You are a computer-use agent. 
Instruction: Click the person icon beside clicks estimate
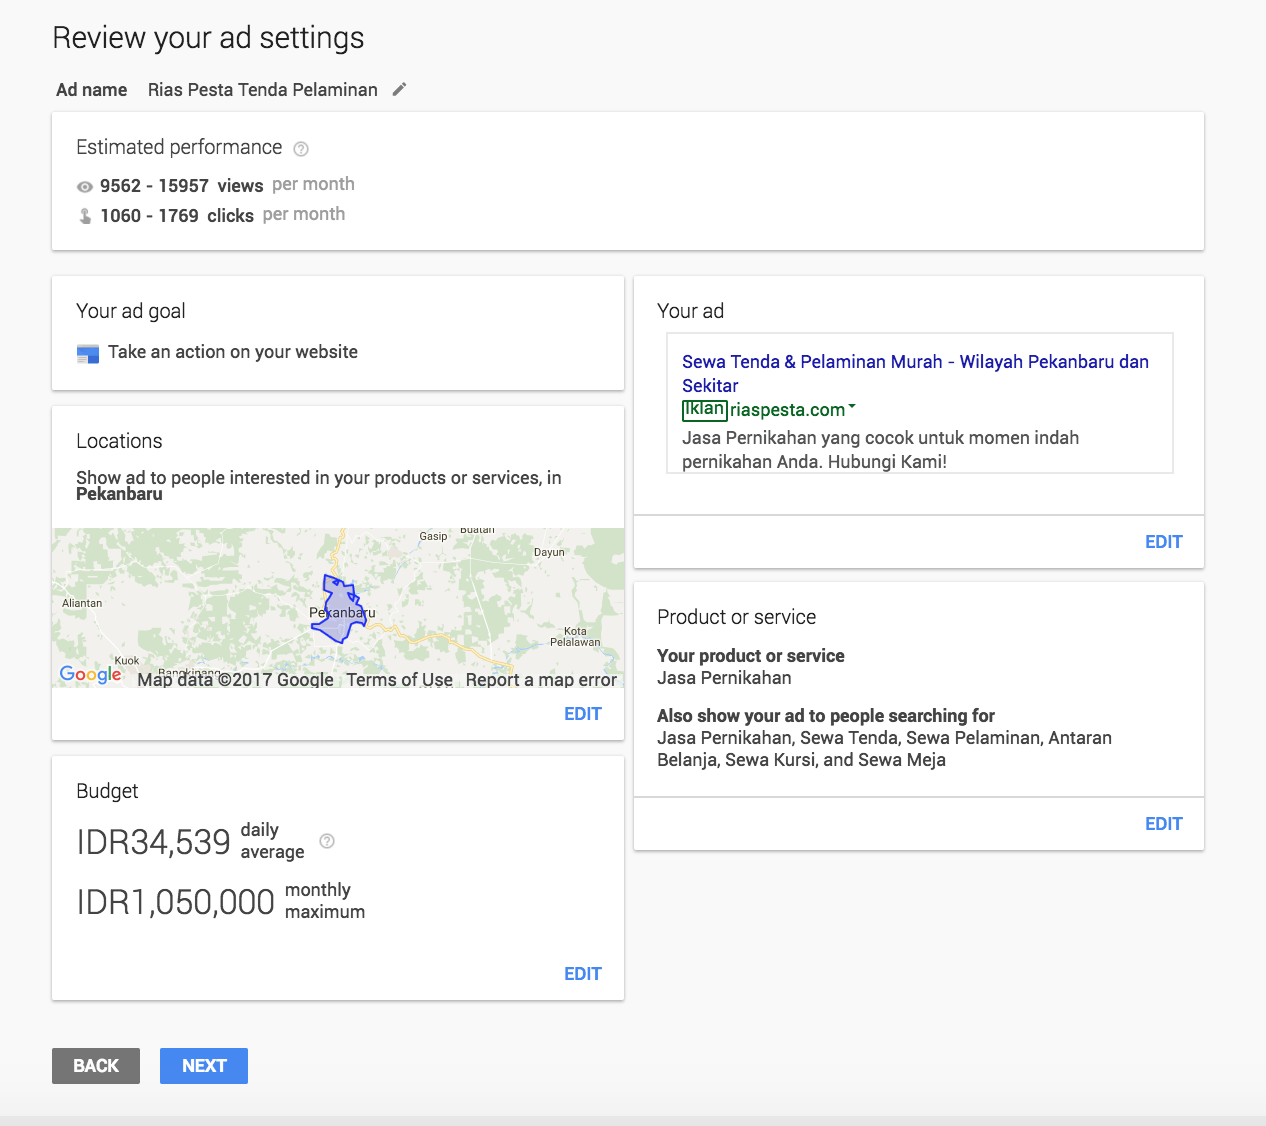pos(85,215)
